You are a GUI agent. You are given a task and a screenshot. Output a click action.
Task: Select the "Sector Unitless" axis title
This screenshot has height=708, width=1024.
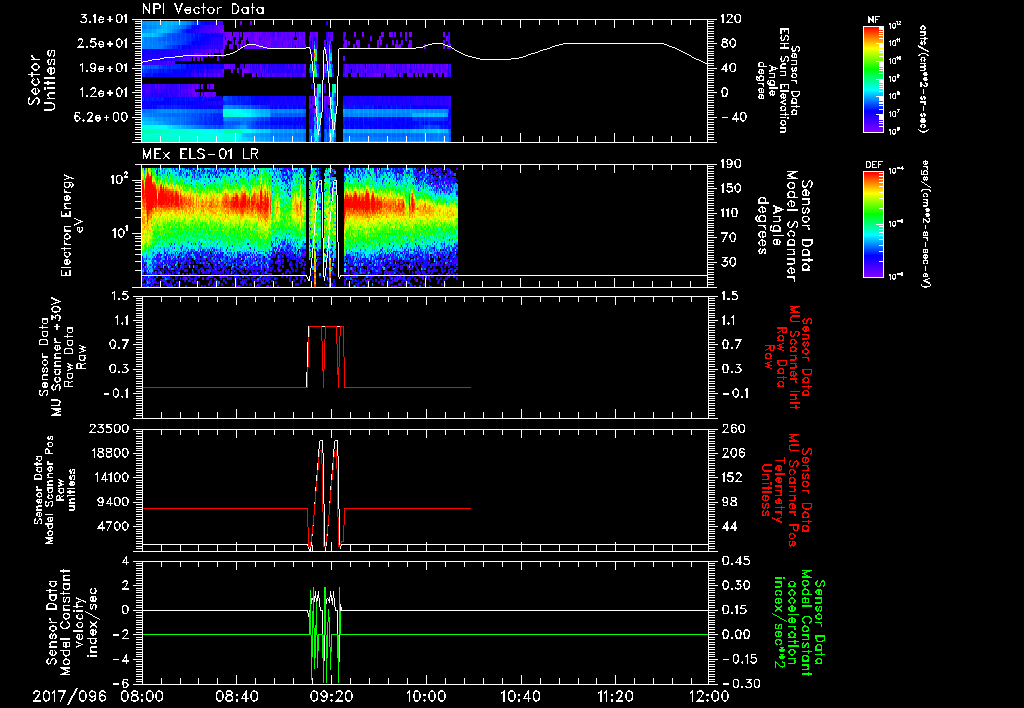tap(42, 81)
